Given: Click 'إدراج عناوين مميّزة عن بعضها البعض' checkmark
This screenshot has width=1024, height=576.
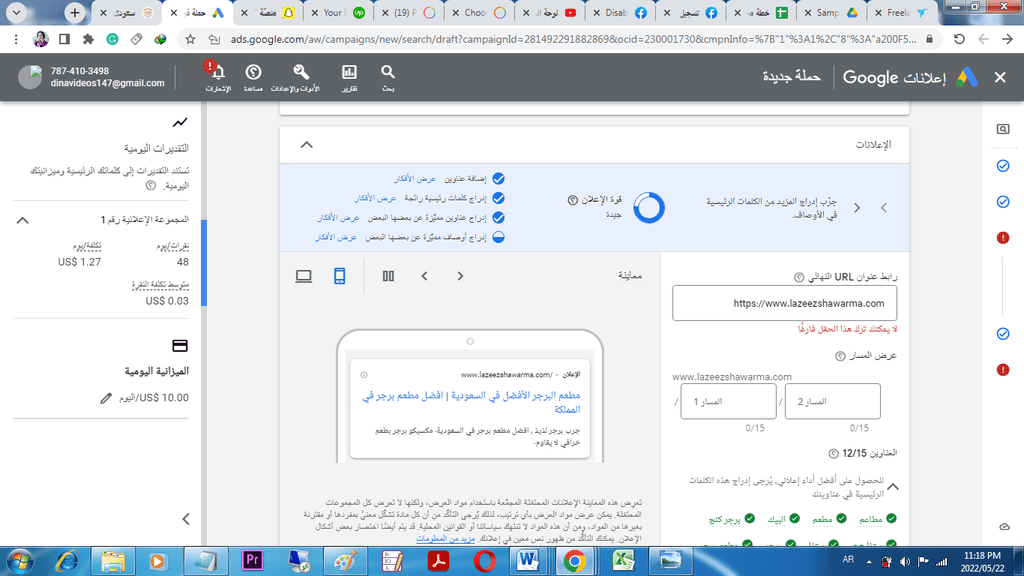Looking at the screenshot, I should point(498,217).
